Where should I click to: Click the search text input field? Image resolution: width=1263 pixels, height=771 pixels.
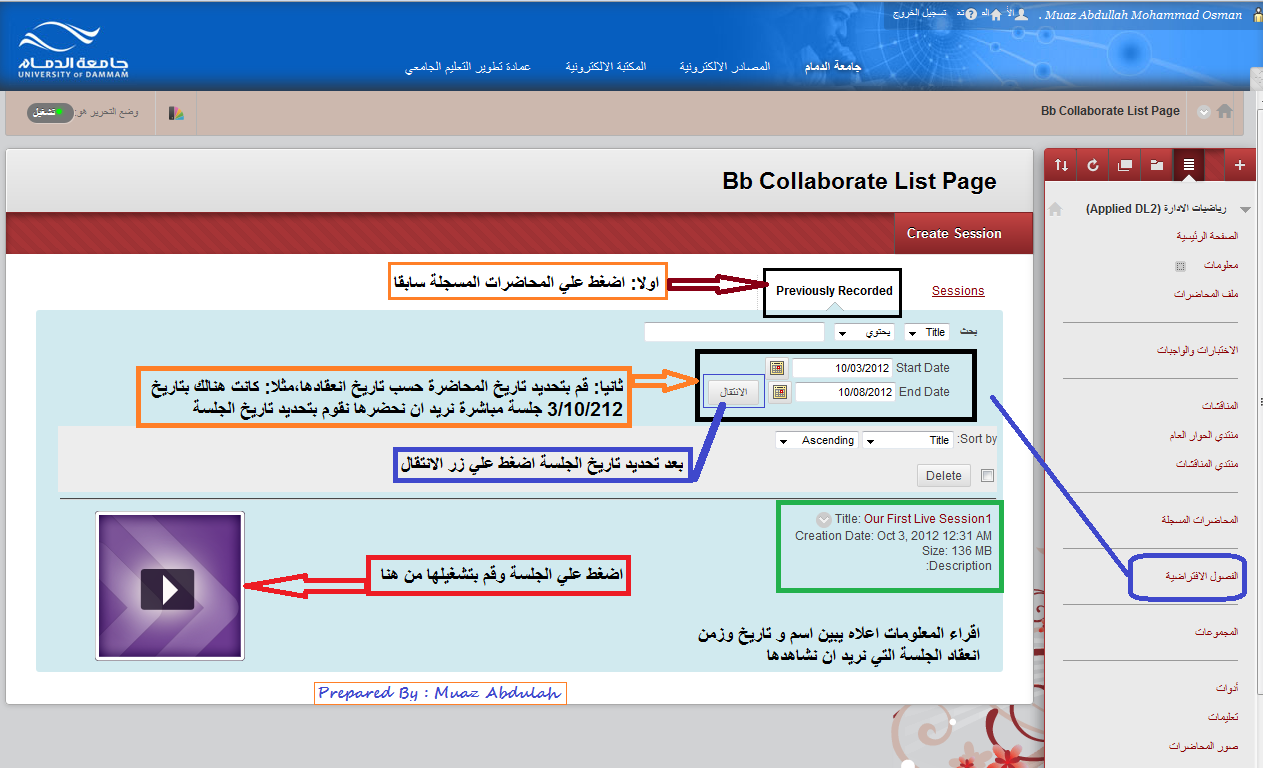(x=734, y=332)
